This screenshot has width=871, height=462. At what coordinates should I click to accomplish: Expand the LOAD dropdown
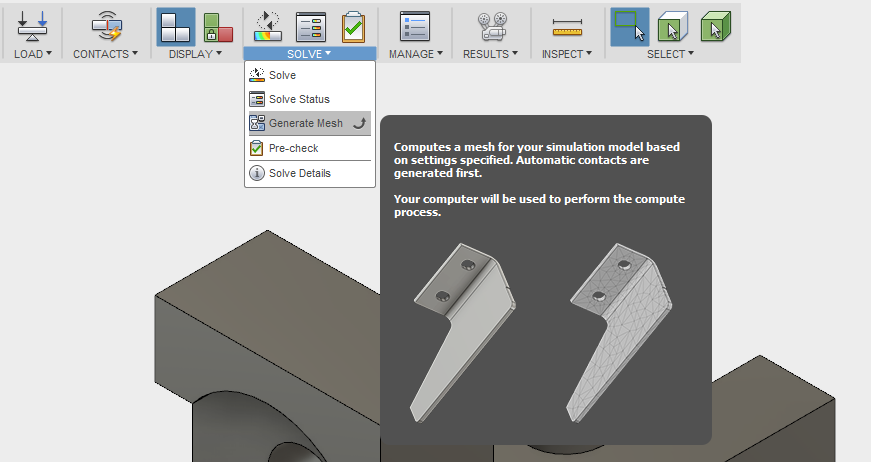tap(33, 54)
